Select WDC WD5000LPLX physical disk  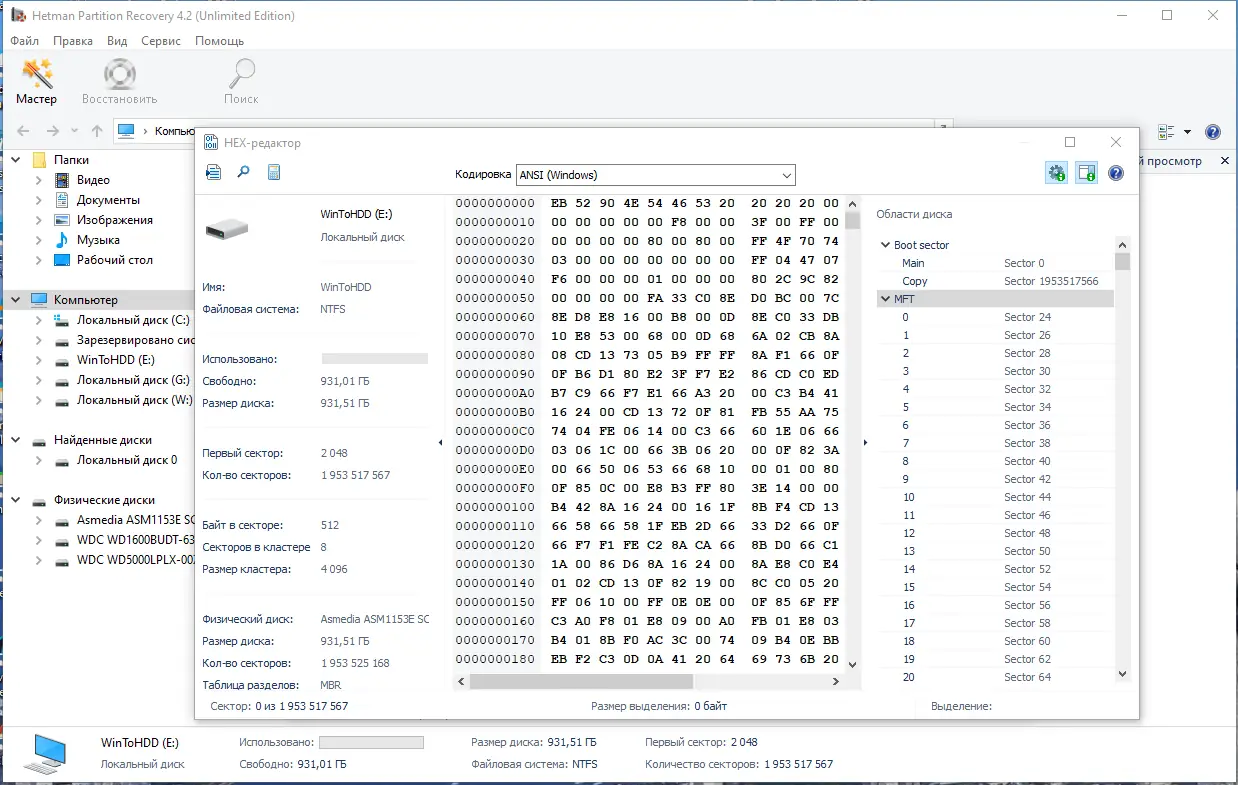(x=135, y=560)
